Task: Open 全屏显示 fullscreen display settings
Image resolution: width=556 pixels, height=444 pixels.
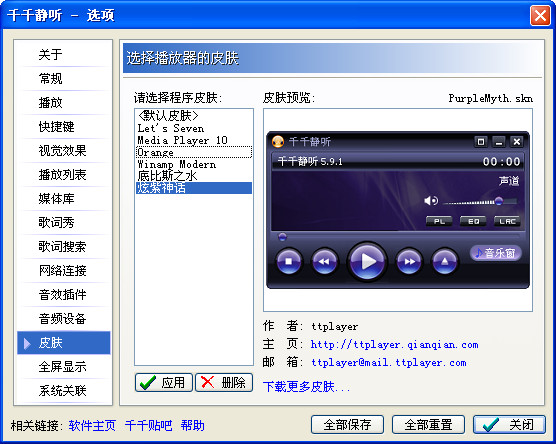Action: 64,366
